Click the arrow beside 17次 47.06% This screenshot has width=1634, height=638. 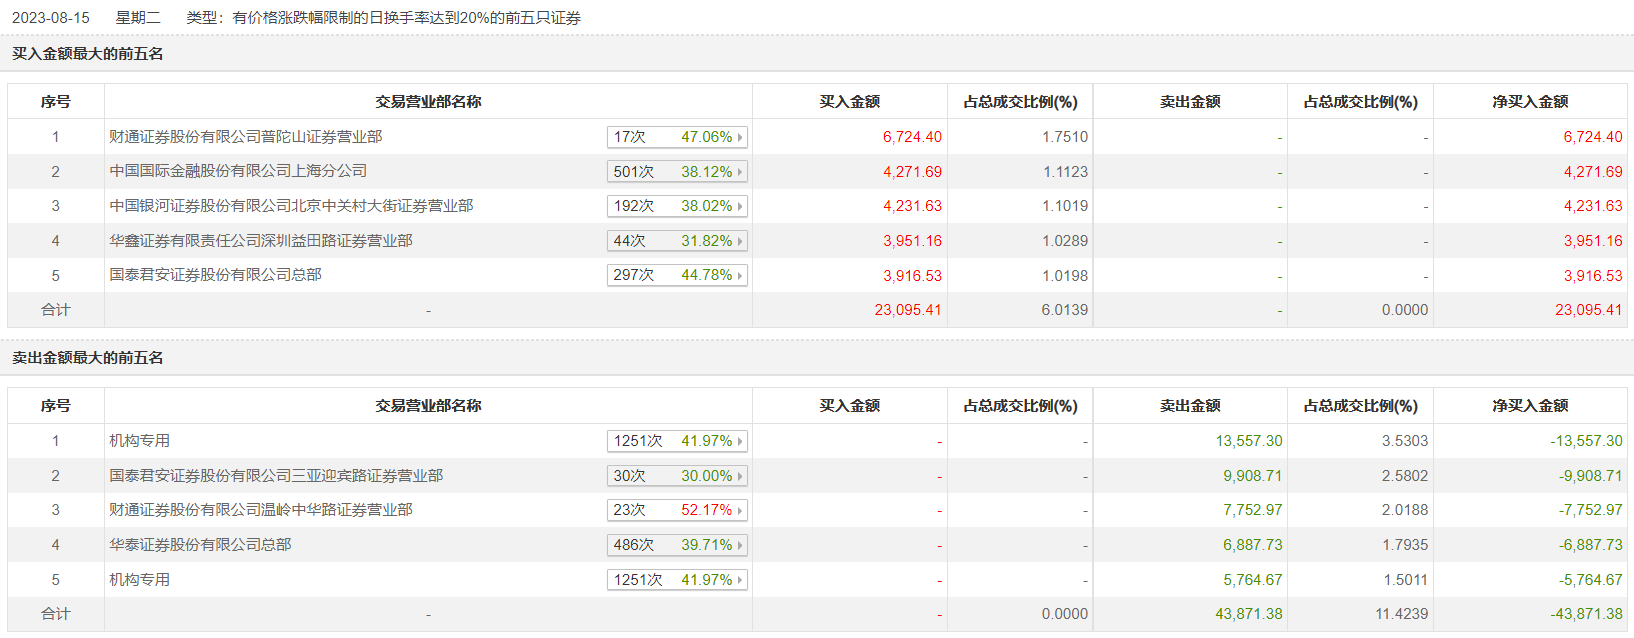[x=740, y=137]
